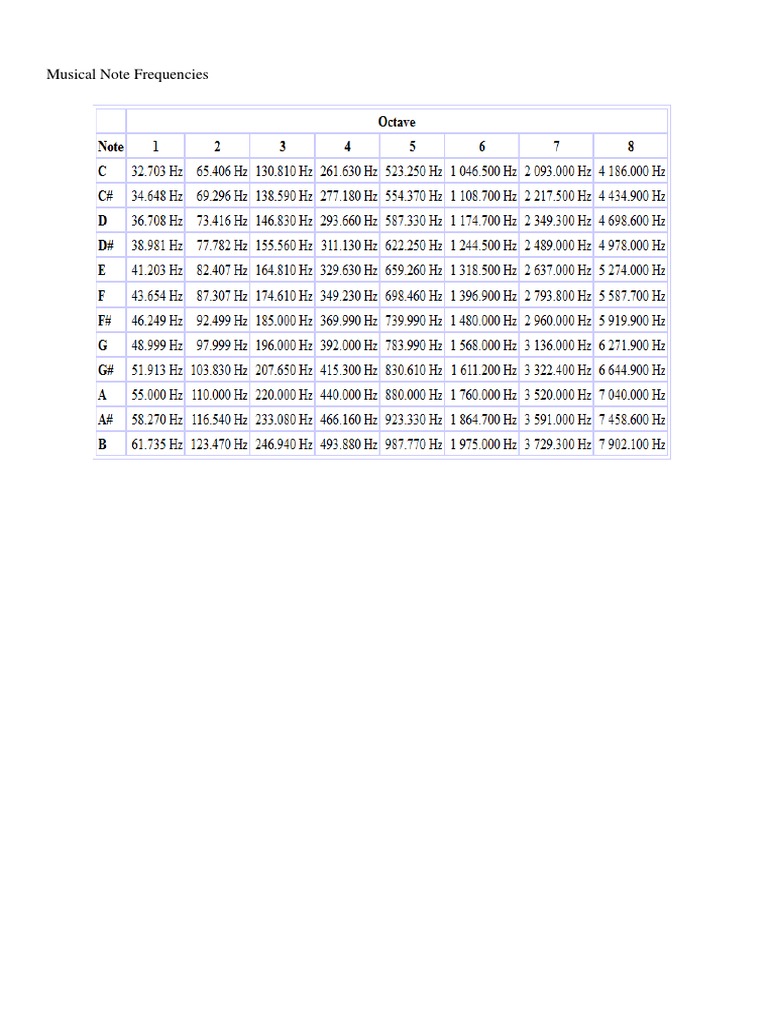Select the octave 4 column header

click(x=347, y=146)
